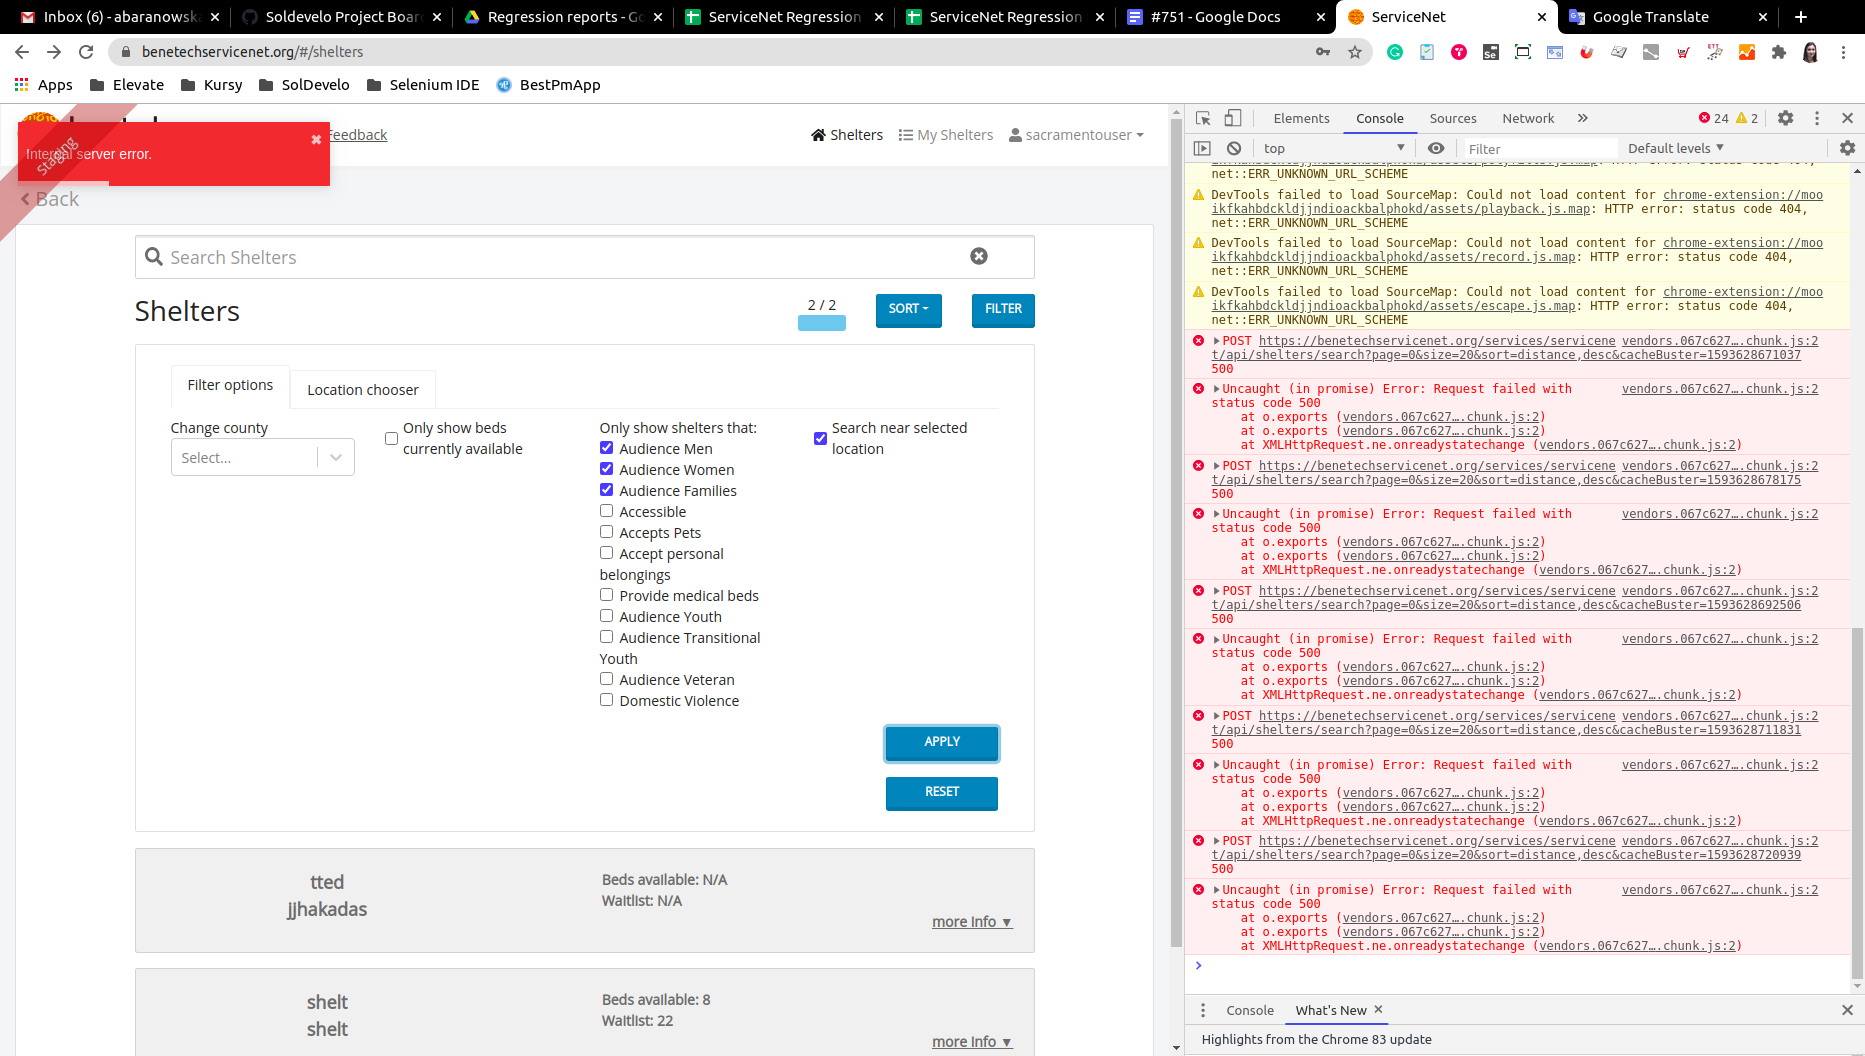Open the browser Extensions puzzle icon
Viewport: 1865px width, 1056px height.
(1779, 52)
